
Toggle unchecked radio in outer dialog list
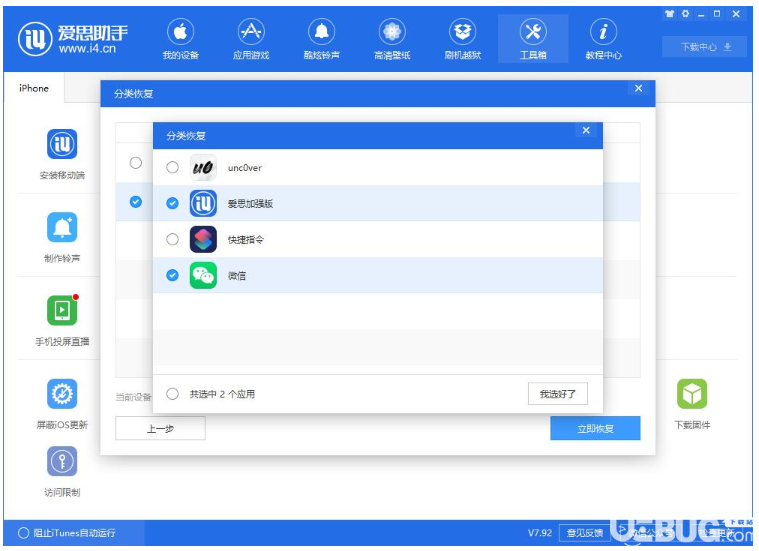click(x=136, y=163)
